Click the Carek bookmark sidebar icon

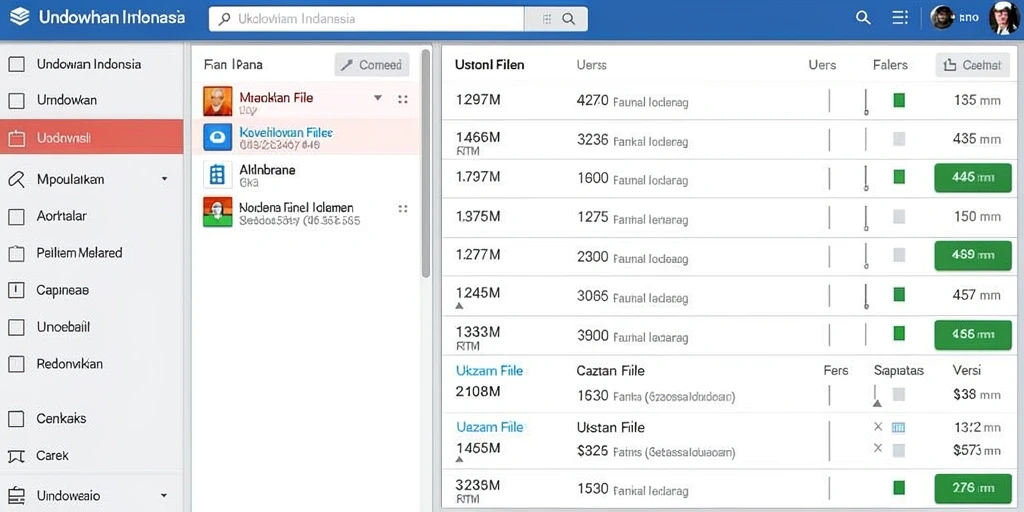tap(16, 456)
